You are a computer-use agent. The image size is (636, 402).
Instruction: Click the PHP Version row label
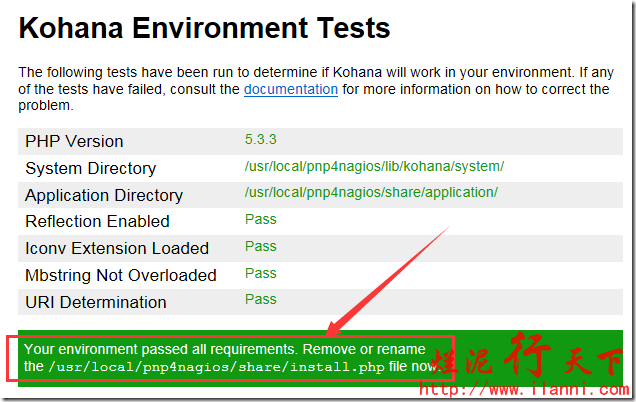pos(74,141)
